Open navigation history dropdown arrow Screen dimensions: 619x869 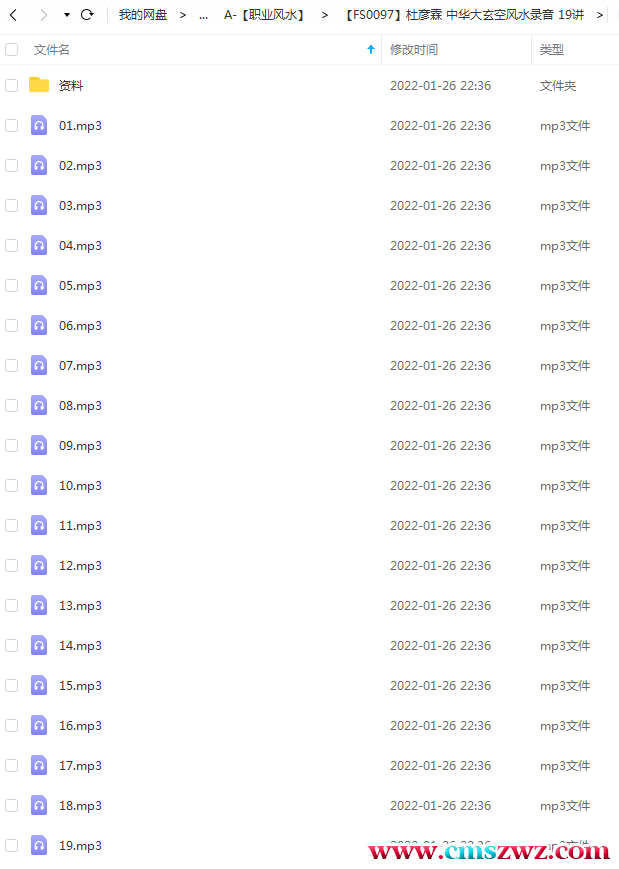66,15
